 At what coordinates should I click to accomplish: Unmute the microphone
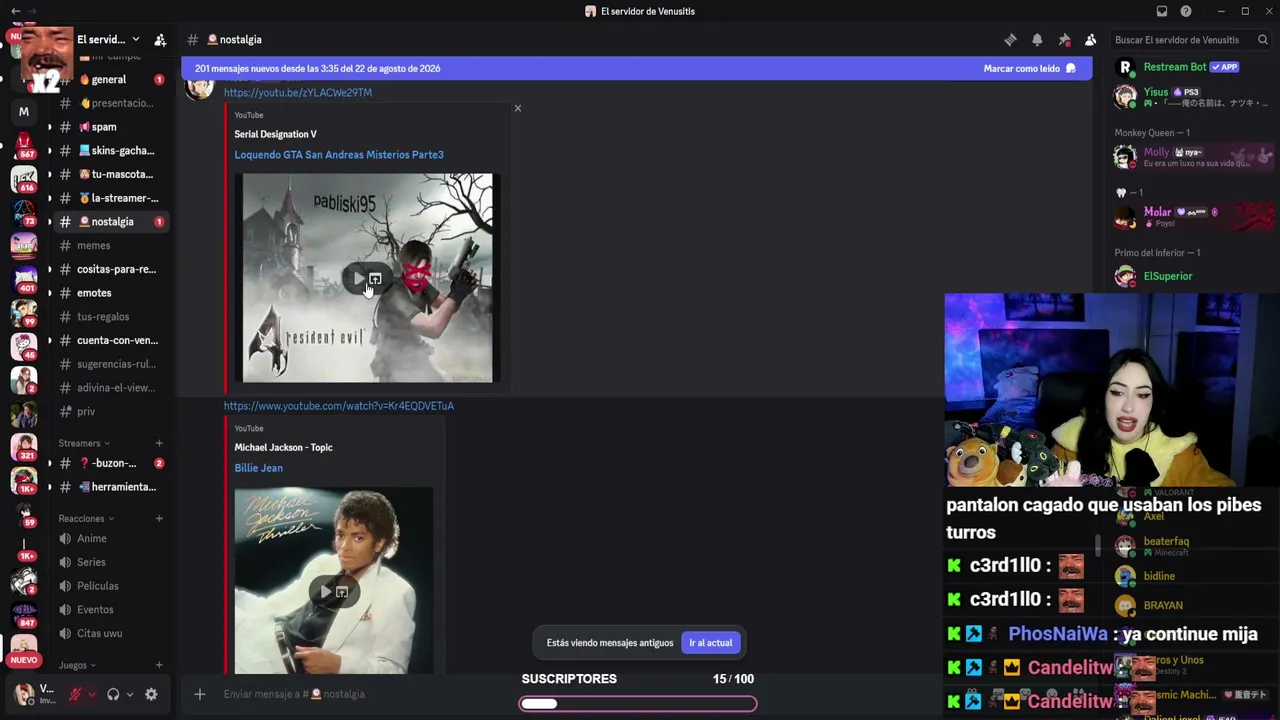pyautogui.click(x=75, y=694)
